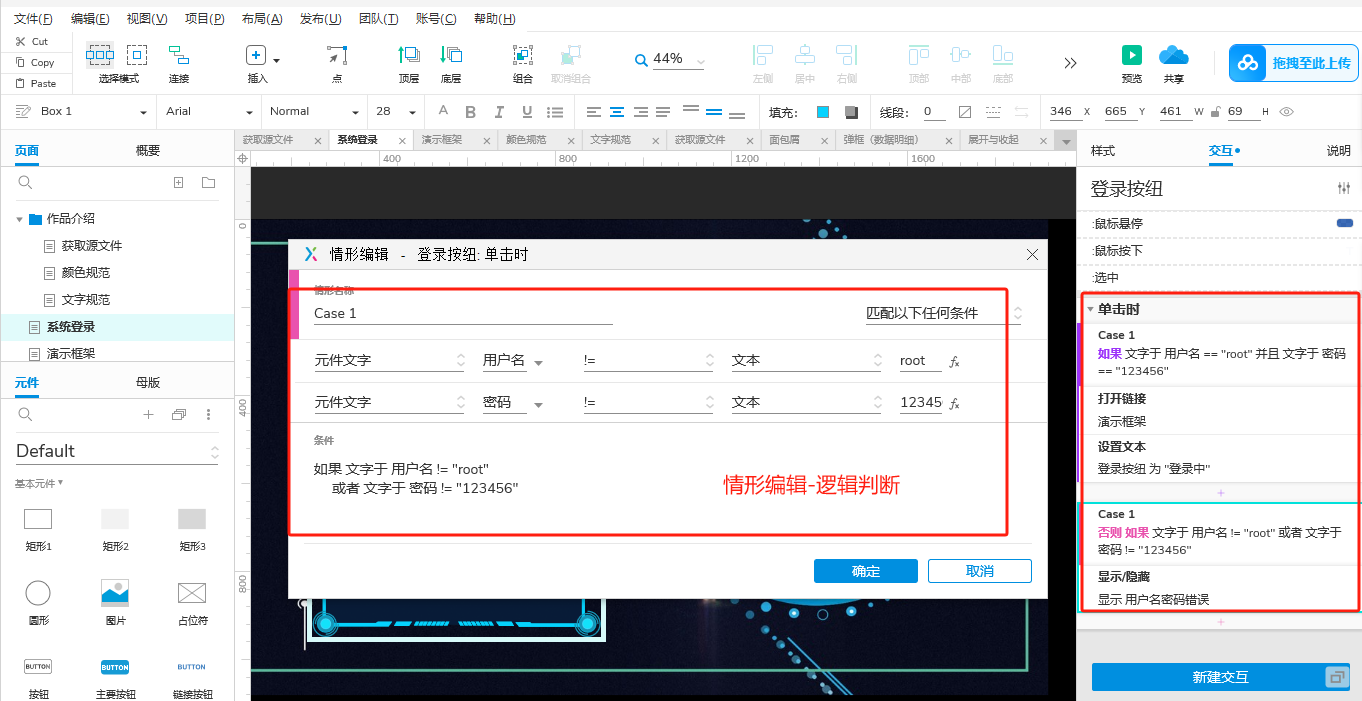Click the manage style icon beside Box 1
Image resolution: width=1362 pixels, height=701 pixels.
[x=25, y=111]
